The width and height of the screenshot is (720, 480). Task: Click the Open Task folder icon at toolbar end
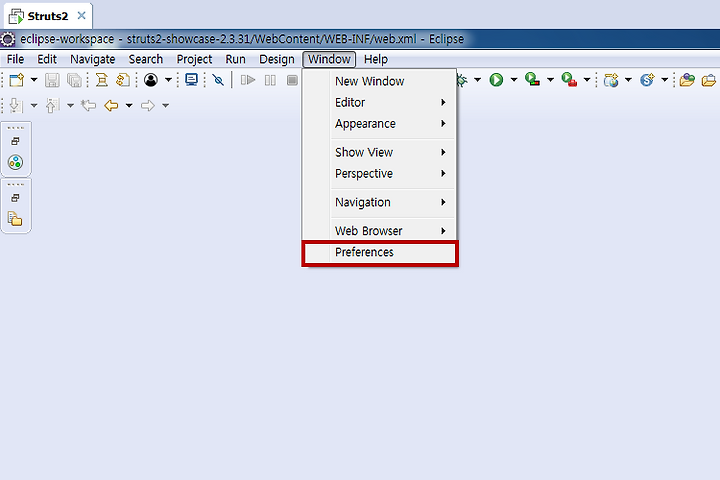(709, 80)
